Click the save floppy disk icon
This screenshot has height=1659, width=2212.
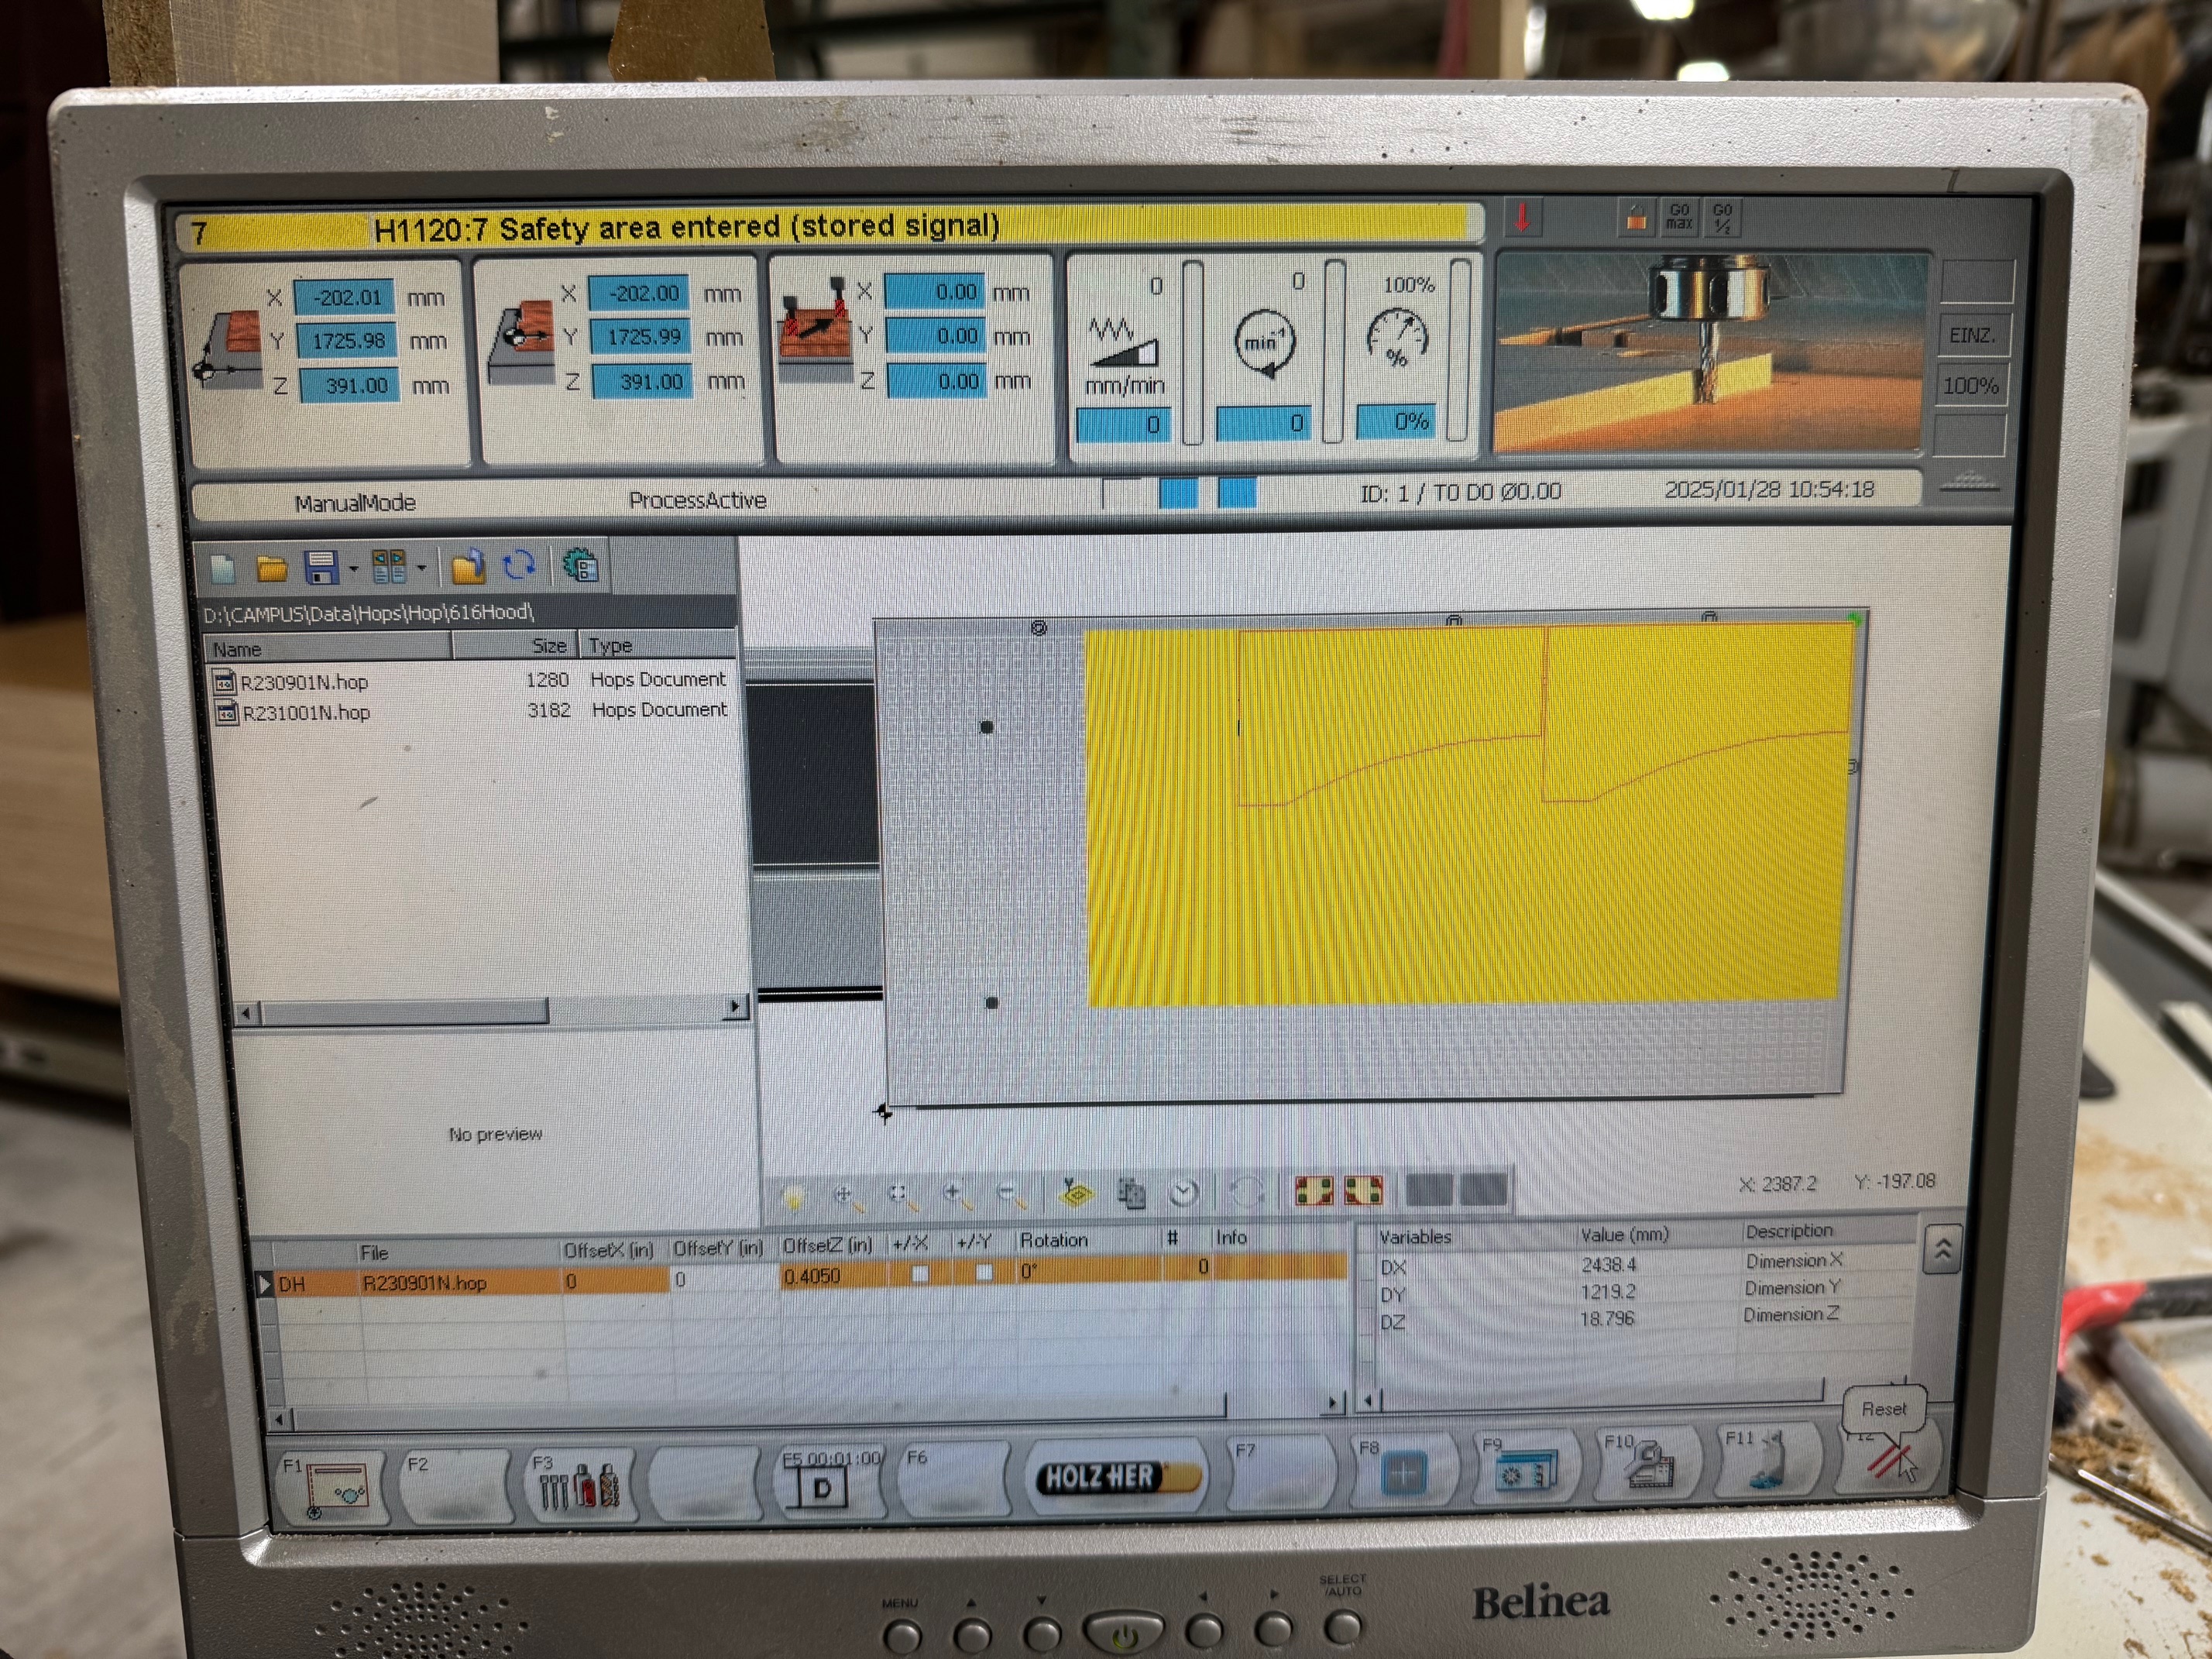pos(322,568)
